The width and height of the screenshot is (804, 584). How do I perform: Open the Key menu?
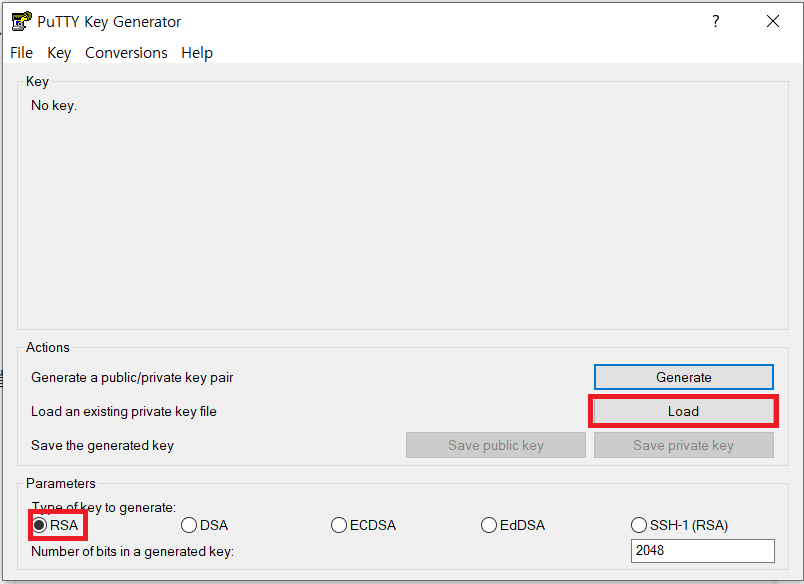pyautogui.click(x=59, y=53)
